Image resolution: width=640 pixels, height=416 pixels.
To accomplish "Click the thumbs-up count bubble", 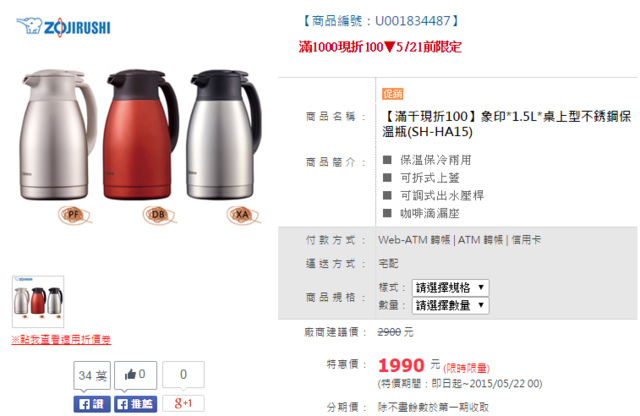I will click(135, 375).
